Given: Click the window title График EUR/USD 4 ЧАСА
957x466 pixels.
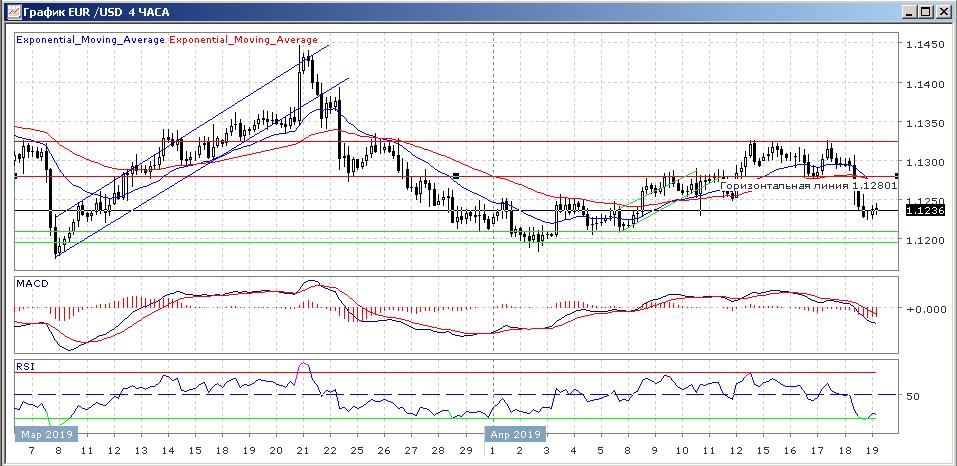Looking at the screenshot, I should (x=96, y=12).
